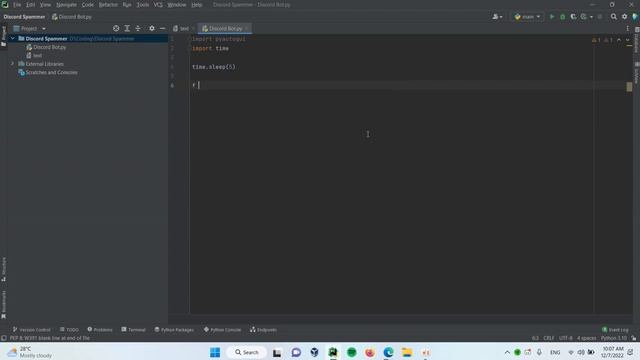The image size is (640, 360).
Task: Open the View menu
Action: tap(45, 5)
